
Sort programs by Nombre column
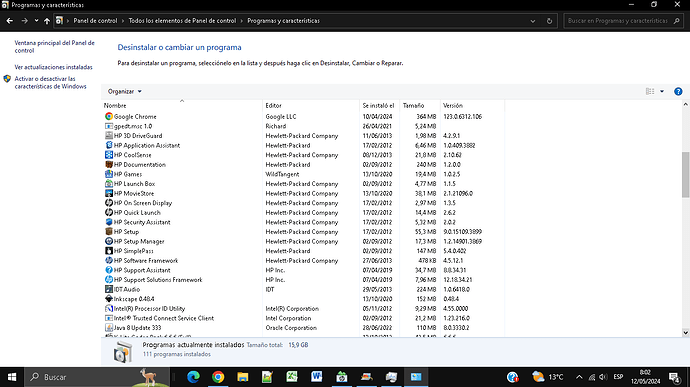coord(182,105)
